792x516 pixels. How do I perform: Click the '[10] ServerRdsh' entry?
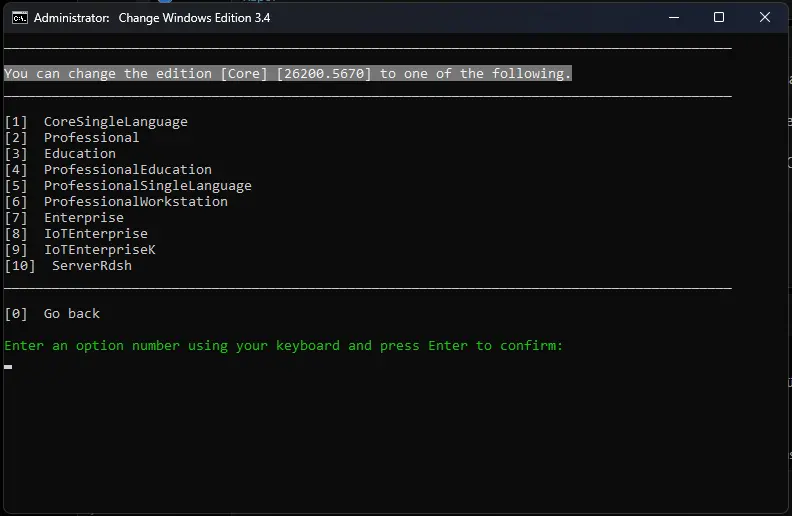click(68, 266)
